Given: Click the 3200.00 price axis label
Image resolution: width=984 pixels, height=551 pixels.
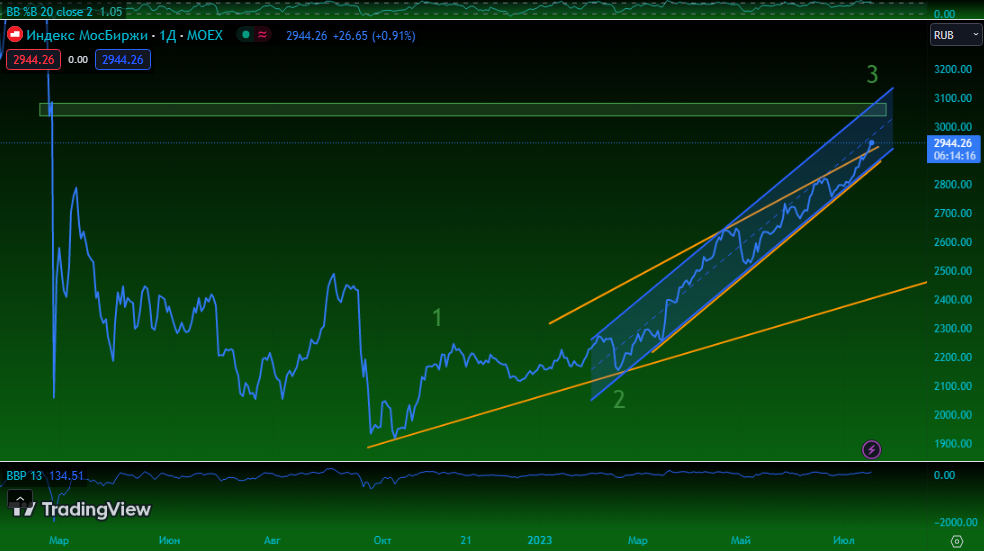Looking at the screenshot, I should pos(953,69).
